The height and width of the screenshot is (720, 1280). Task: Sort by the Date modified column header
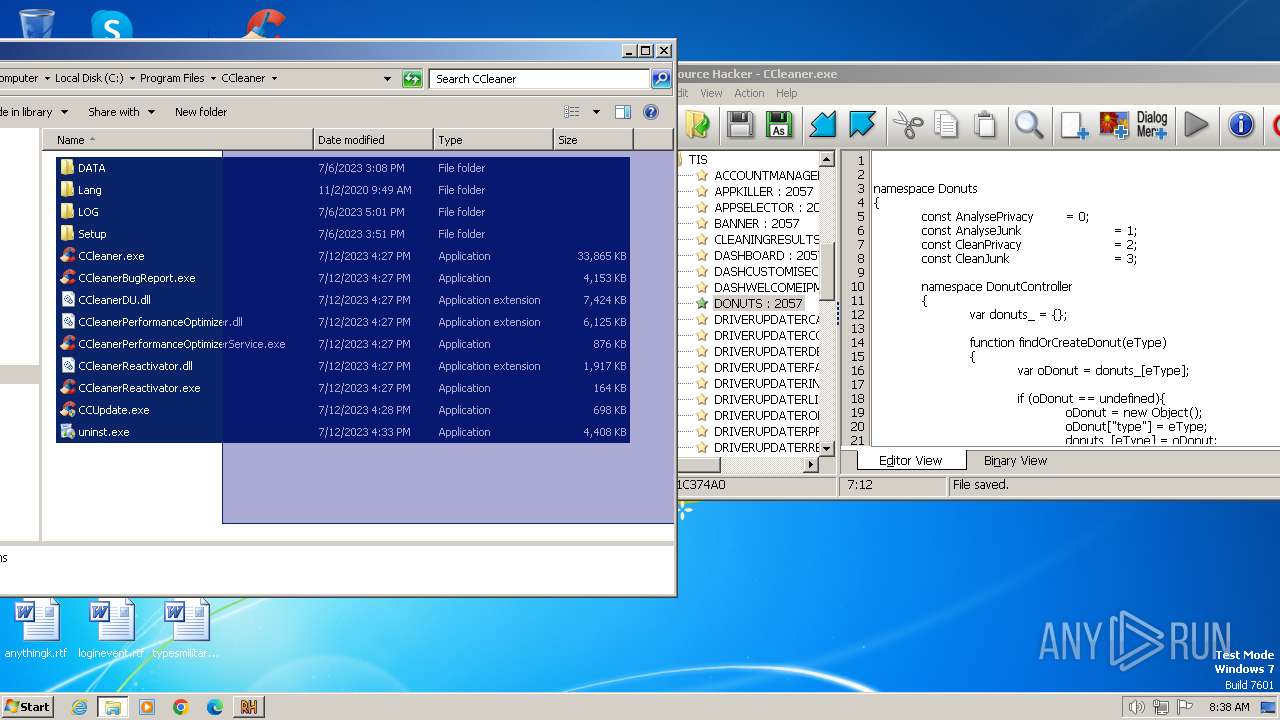[374, 140]
